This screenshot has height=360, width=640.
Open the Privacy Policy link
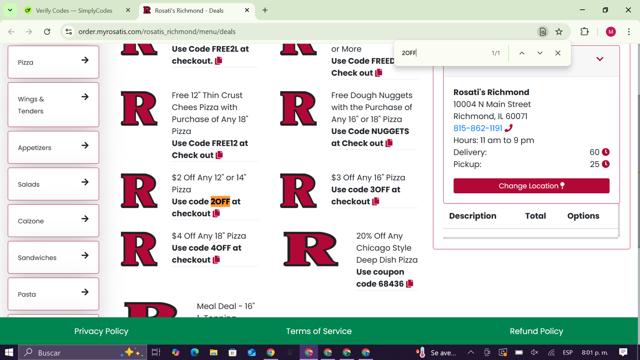pyautogui.click(x=101, y=331)
